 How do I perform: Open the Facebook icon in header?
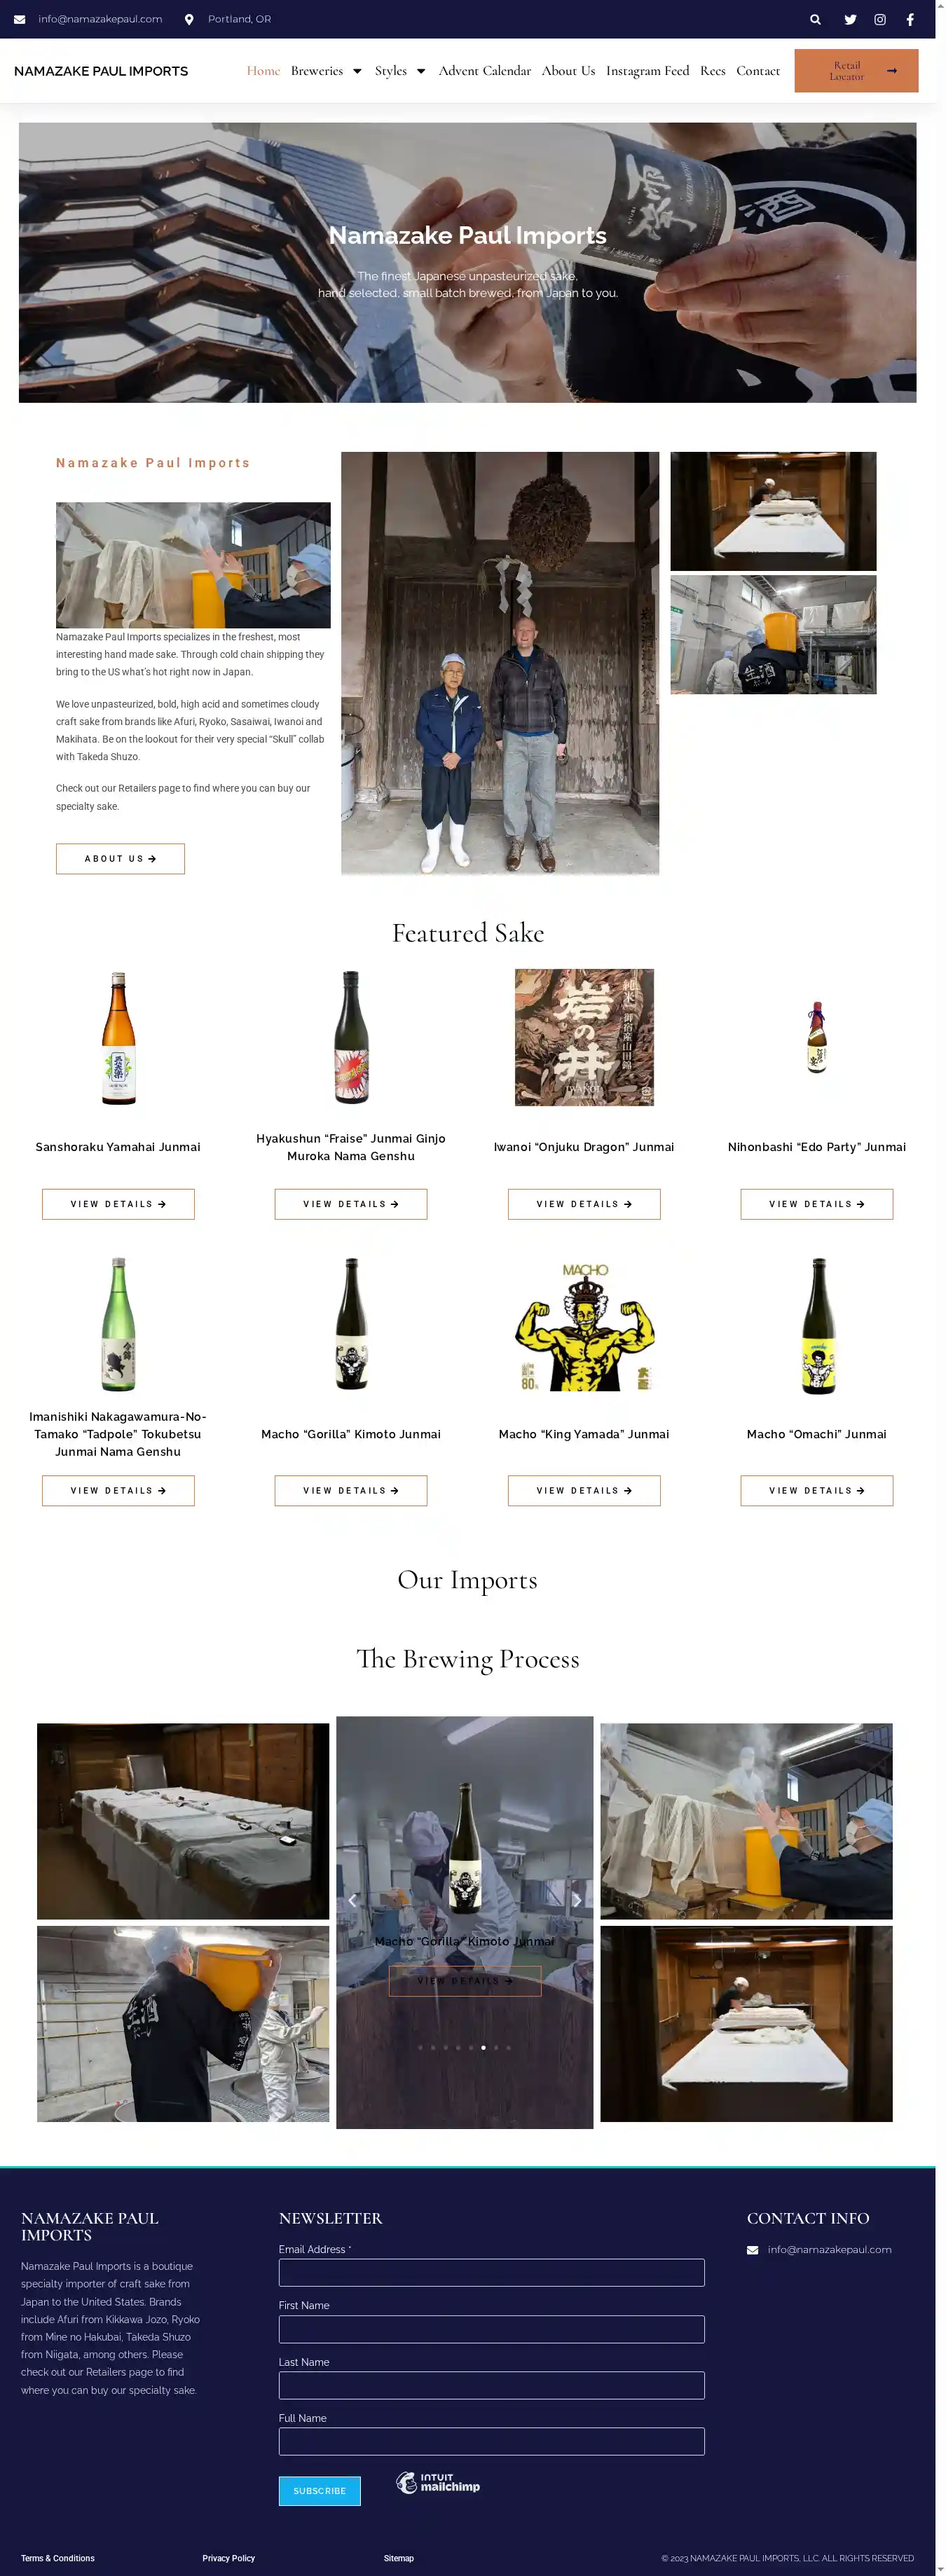[910, 19]
